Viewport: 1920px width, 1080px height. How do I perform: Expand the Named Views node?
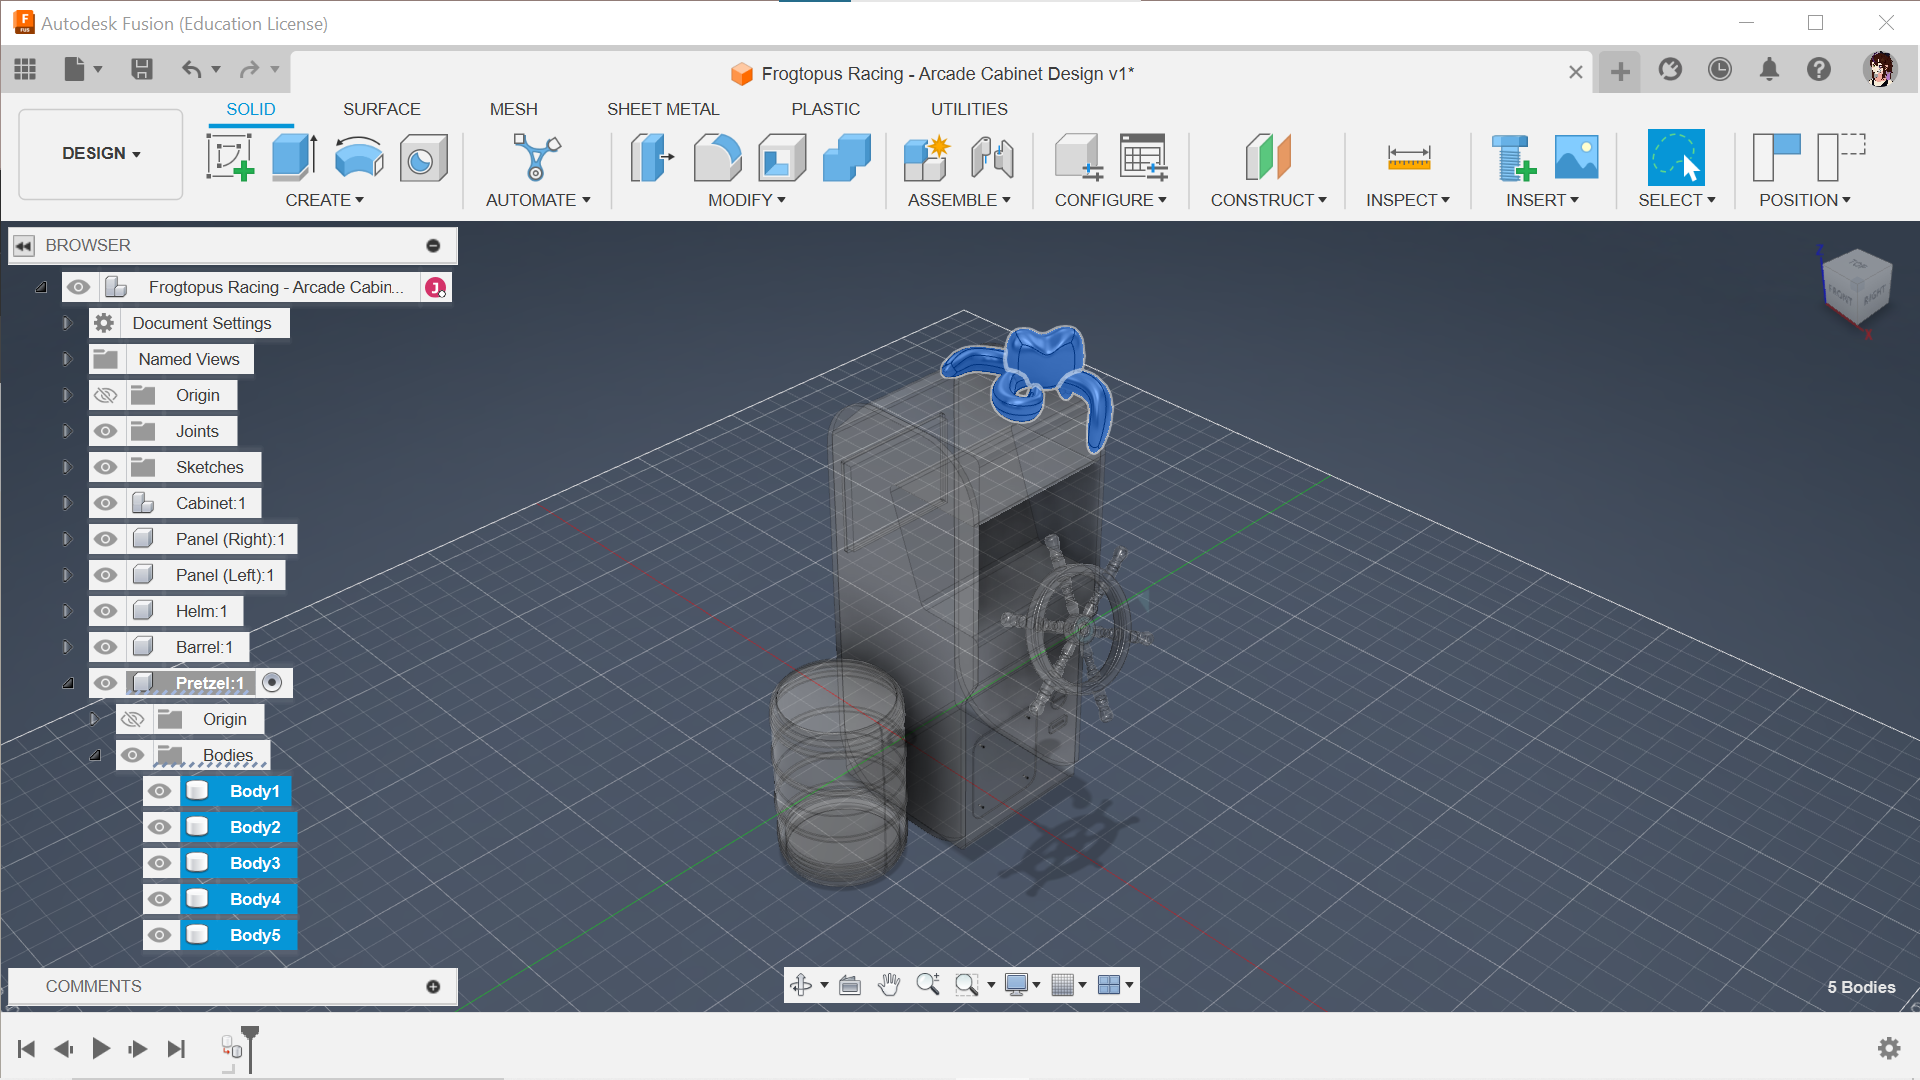[x=67, y=359]
